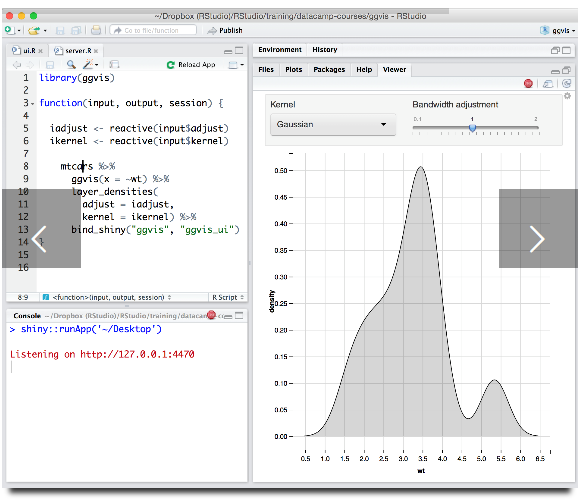Switch to the Help tab
Viewport: 585px width, 501px height.
[x=364, y=70]
